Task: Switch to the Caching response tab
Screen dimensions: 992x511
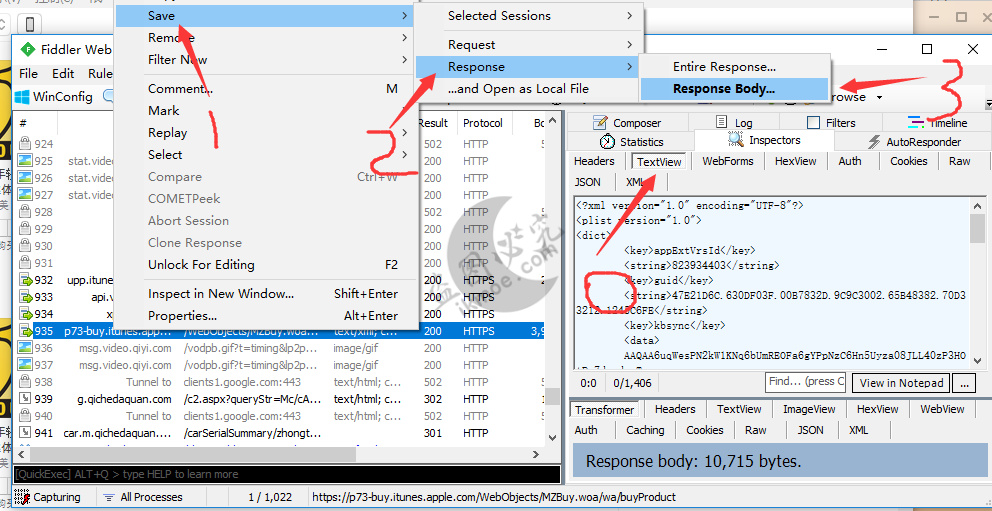Action: [x=645, y=430]
